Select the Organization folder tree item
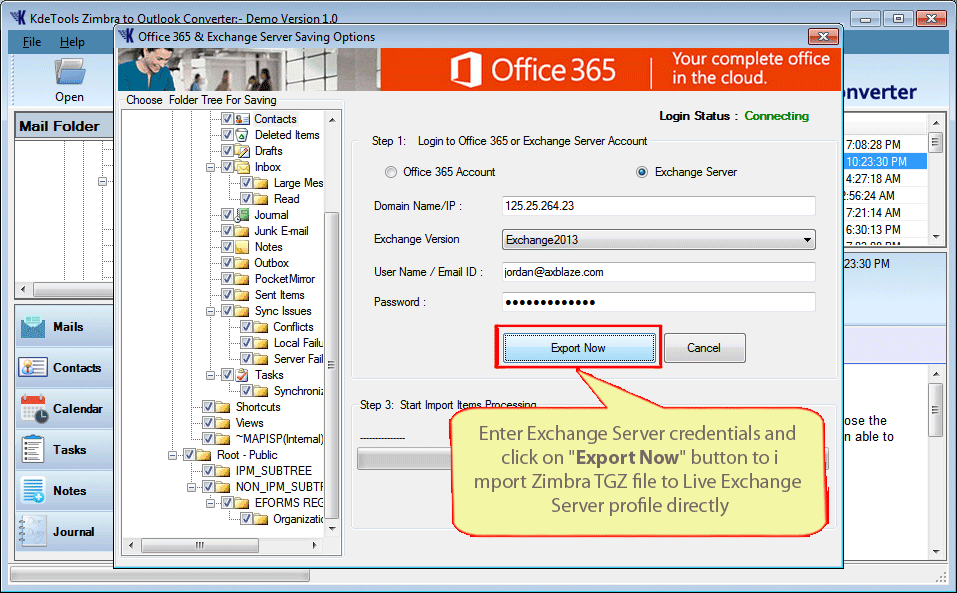This screenshot has width=957, height=593. pos(298,519)
